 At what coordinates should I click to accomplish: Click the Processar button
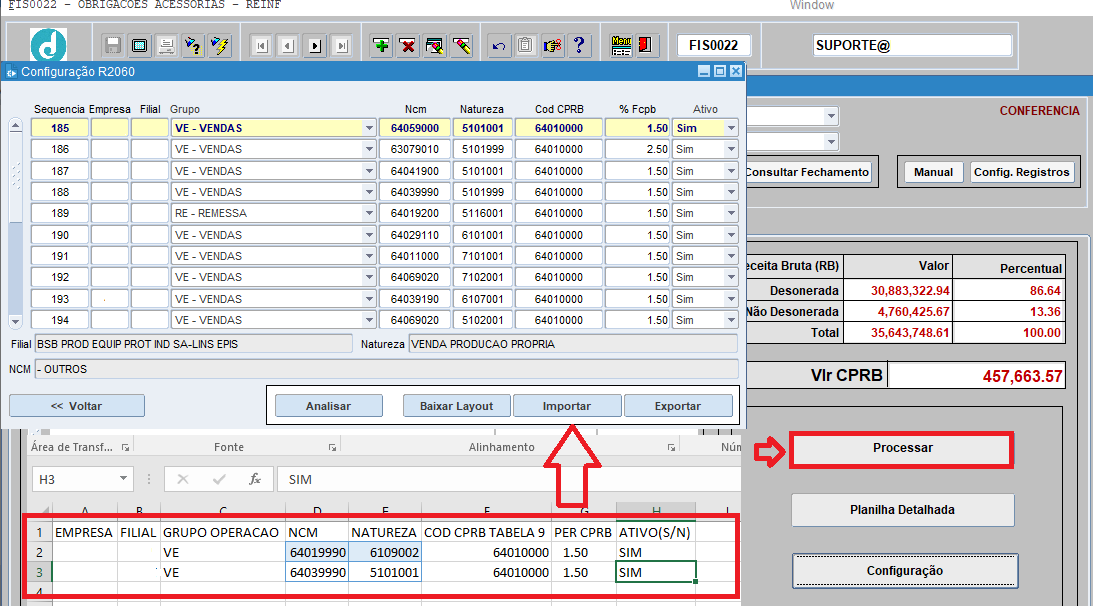pyautogui.click(x=902, y=448)
